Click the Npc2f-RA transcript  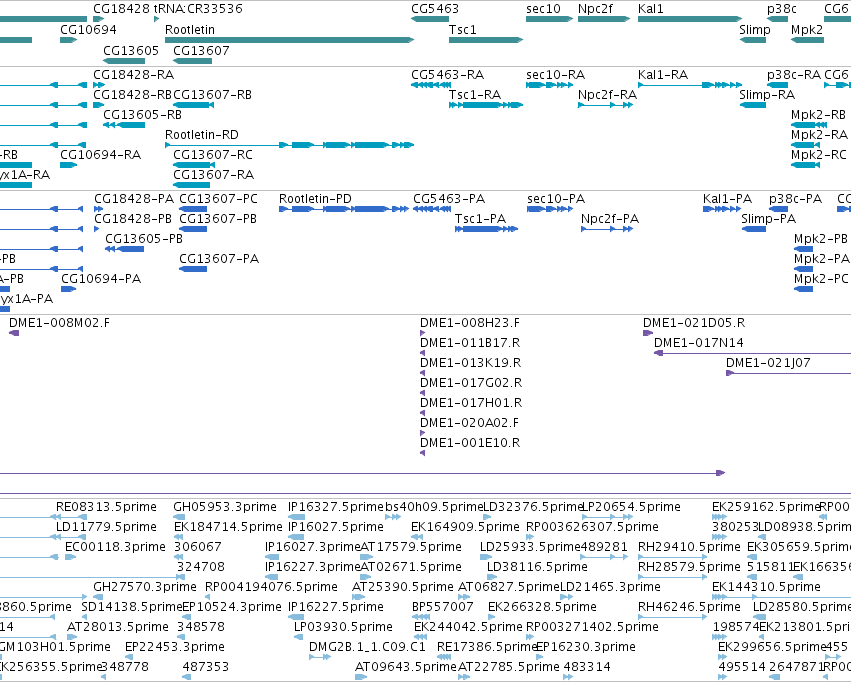tap(605, 105)
